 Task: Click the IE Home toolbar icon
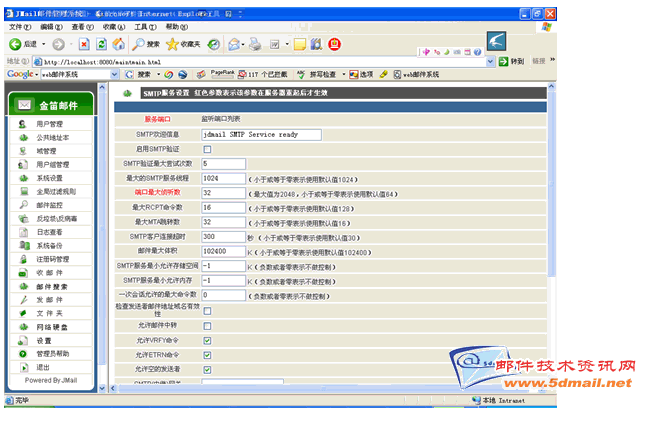pos(117,45)
